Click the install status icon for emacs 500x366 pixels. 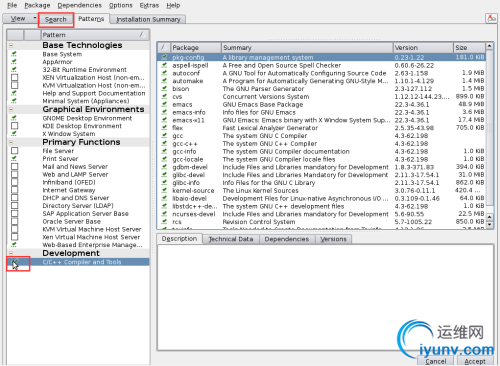click(x=164, y=104)
